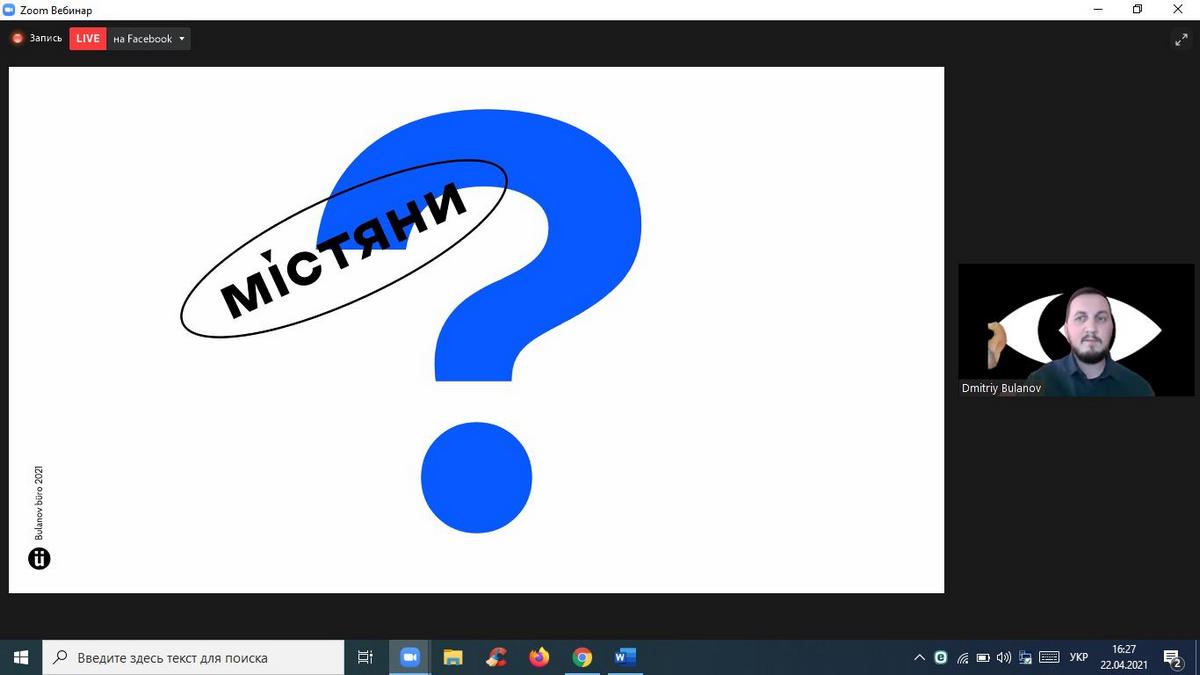Expand the 'на Facebook' live stream dropdown
The width and height of the screenshot is (1200, 675).
coord(182,39)
